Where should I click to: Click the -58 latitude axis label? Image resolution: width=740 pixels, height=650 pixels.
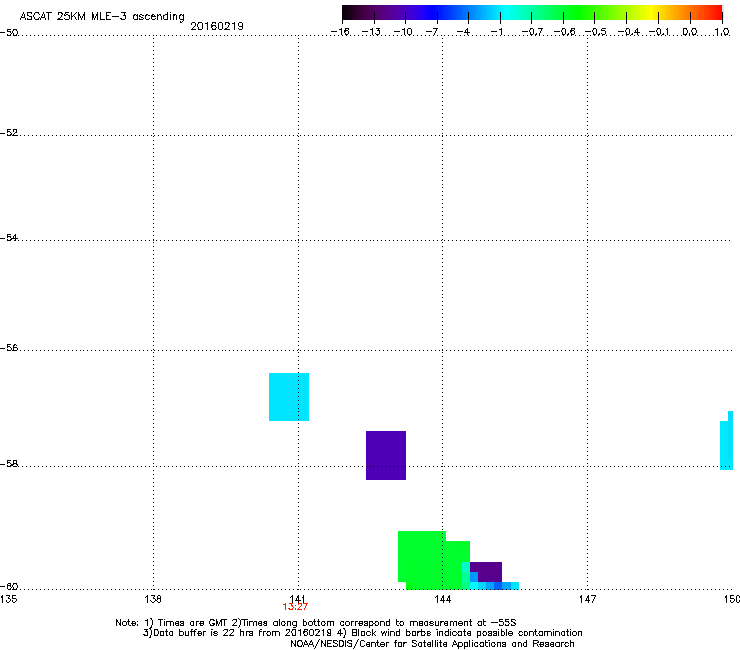tap(9, 464)
